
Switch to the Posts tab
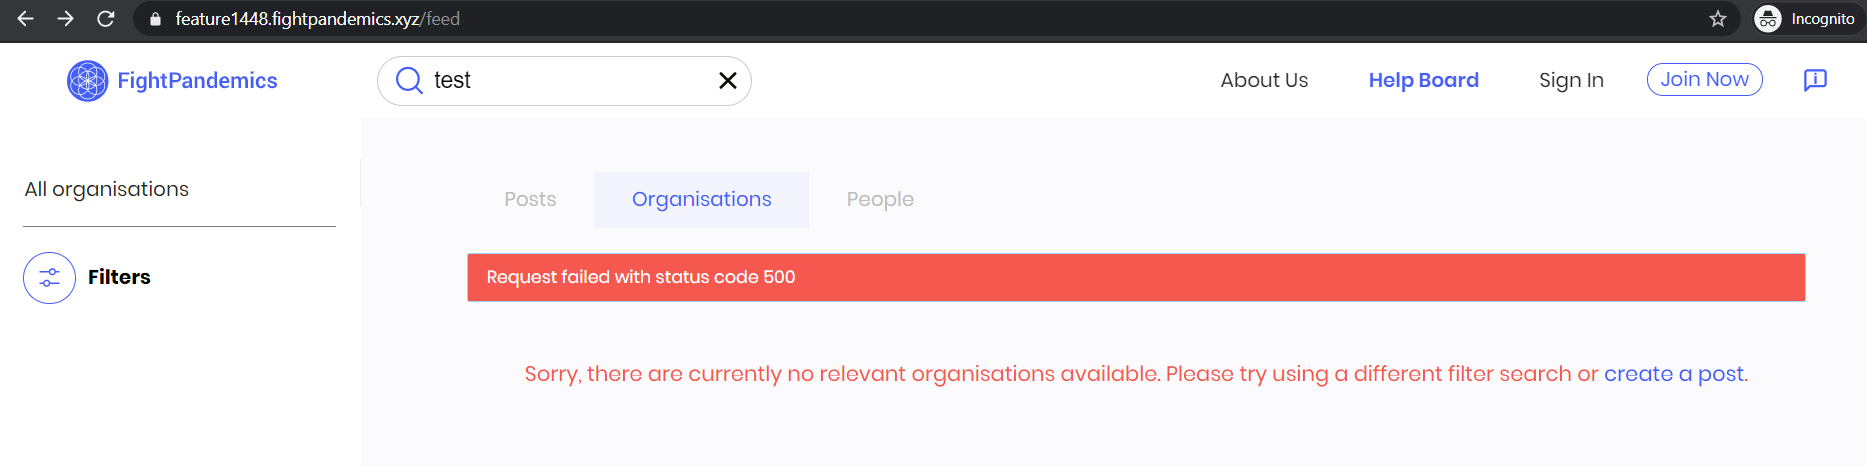(x=530, y=199)
